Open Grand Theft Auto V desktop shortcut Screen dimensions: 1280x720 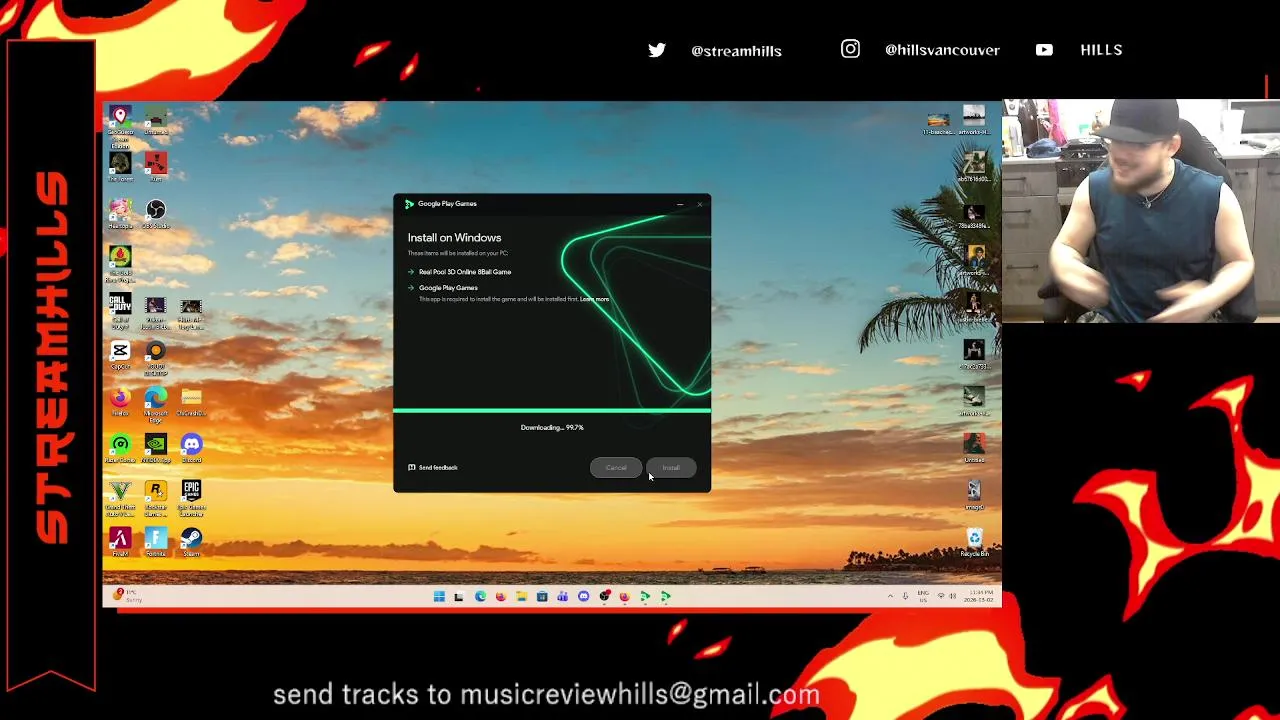[x=120, y=498]
